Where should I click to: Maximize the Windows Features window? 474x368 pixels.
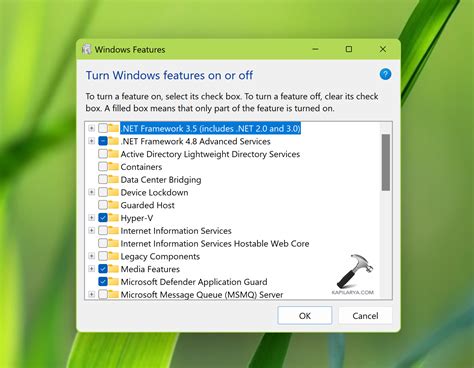349,49
